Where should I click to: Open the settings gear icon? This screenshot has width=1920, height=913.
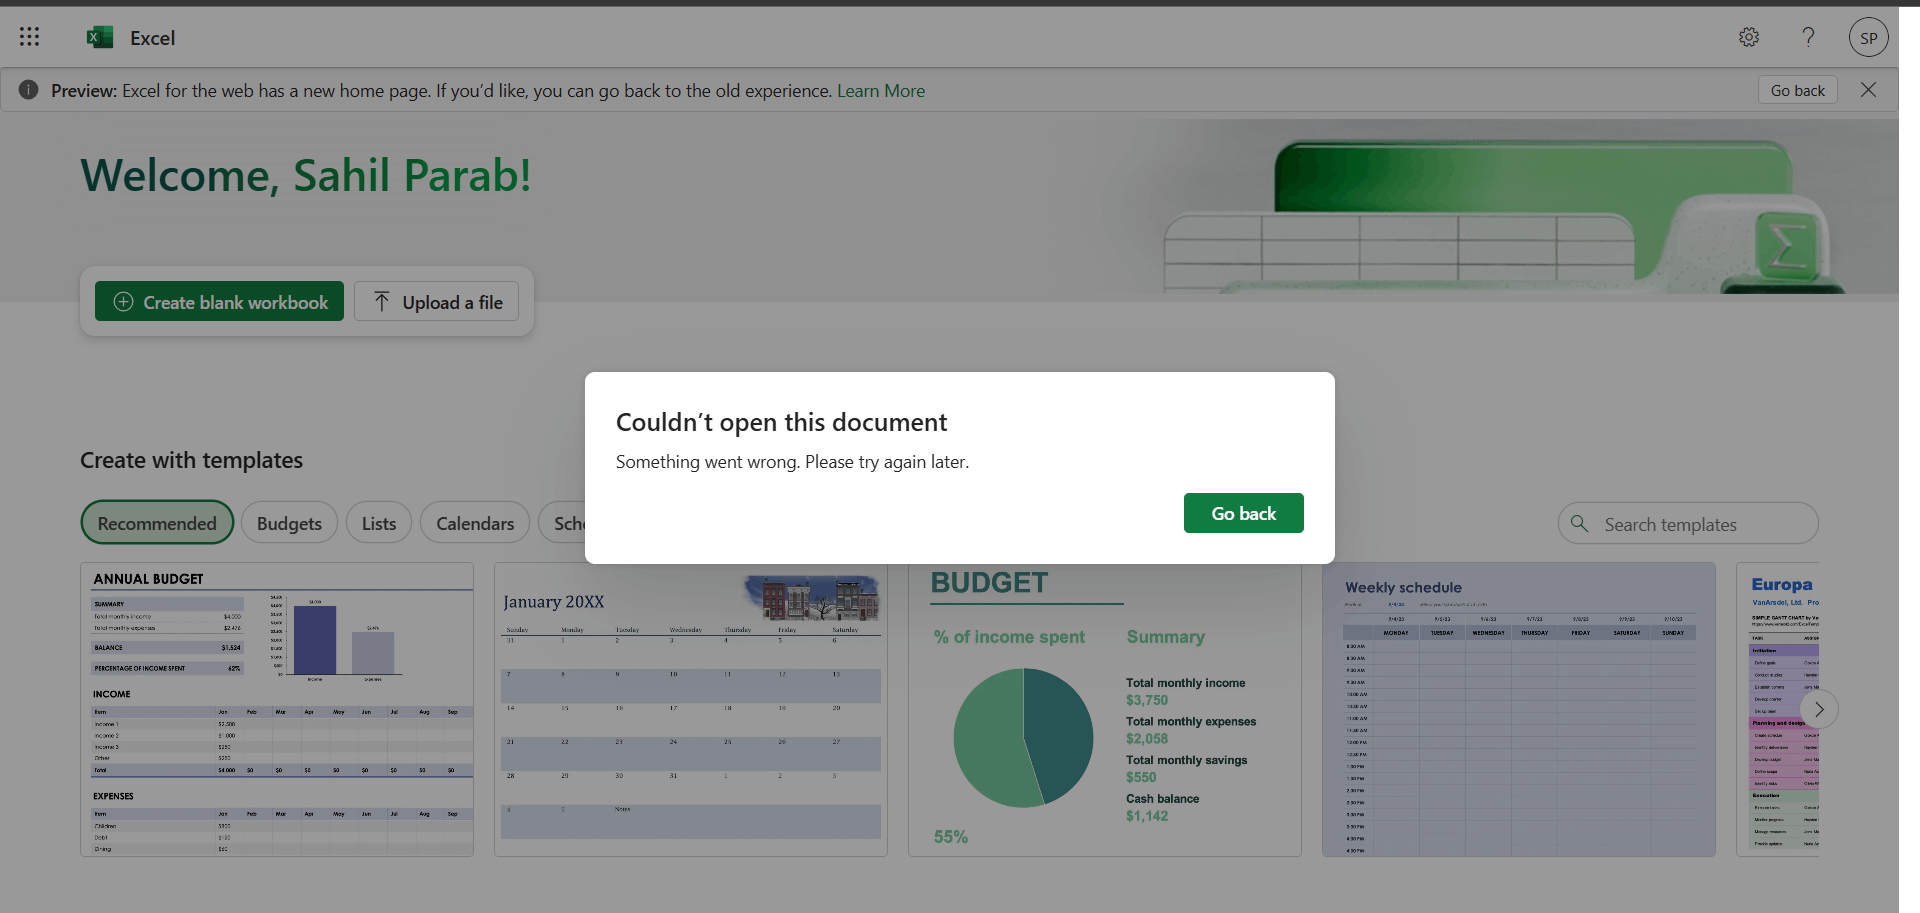(1748, 37)
